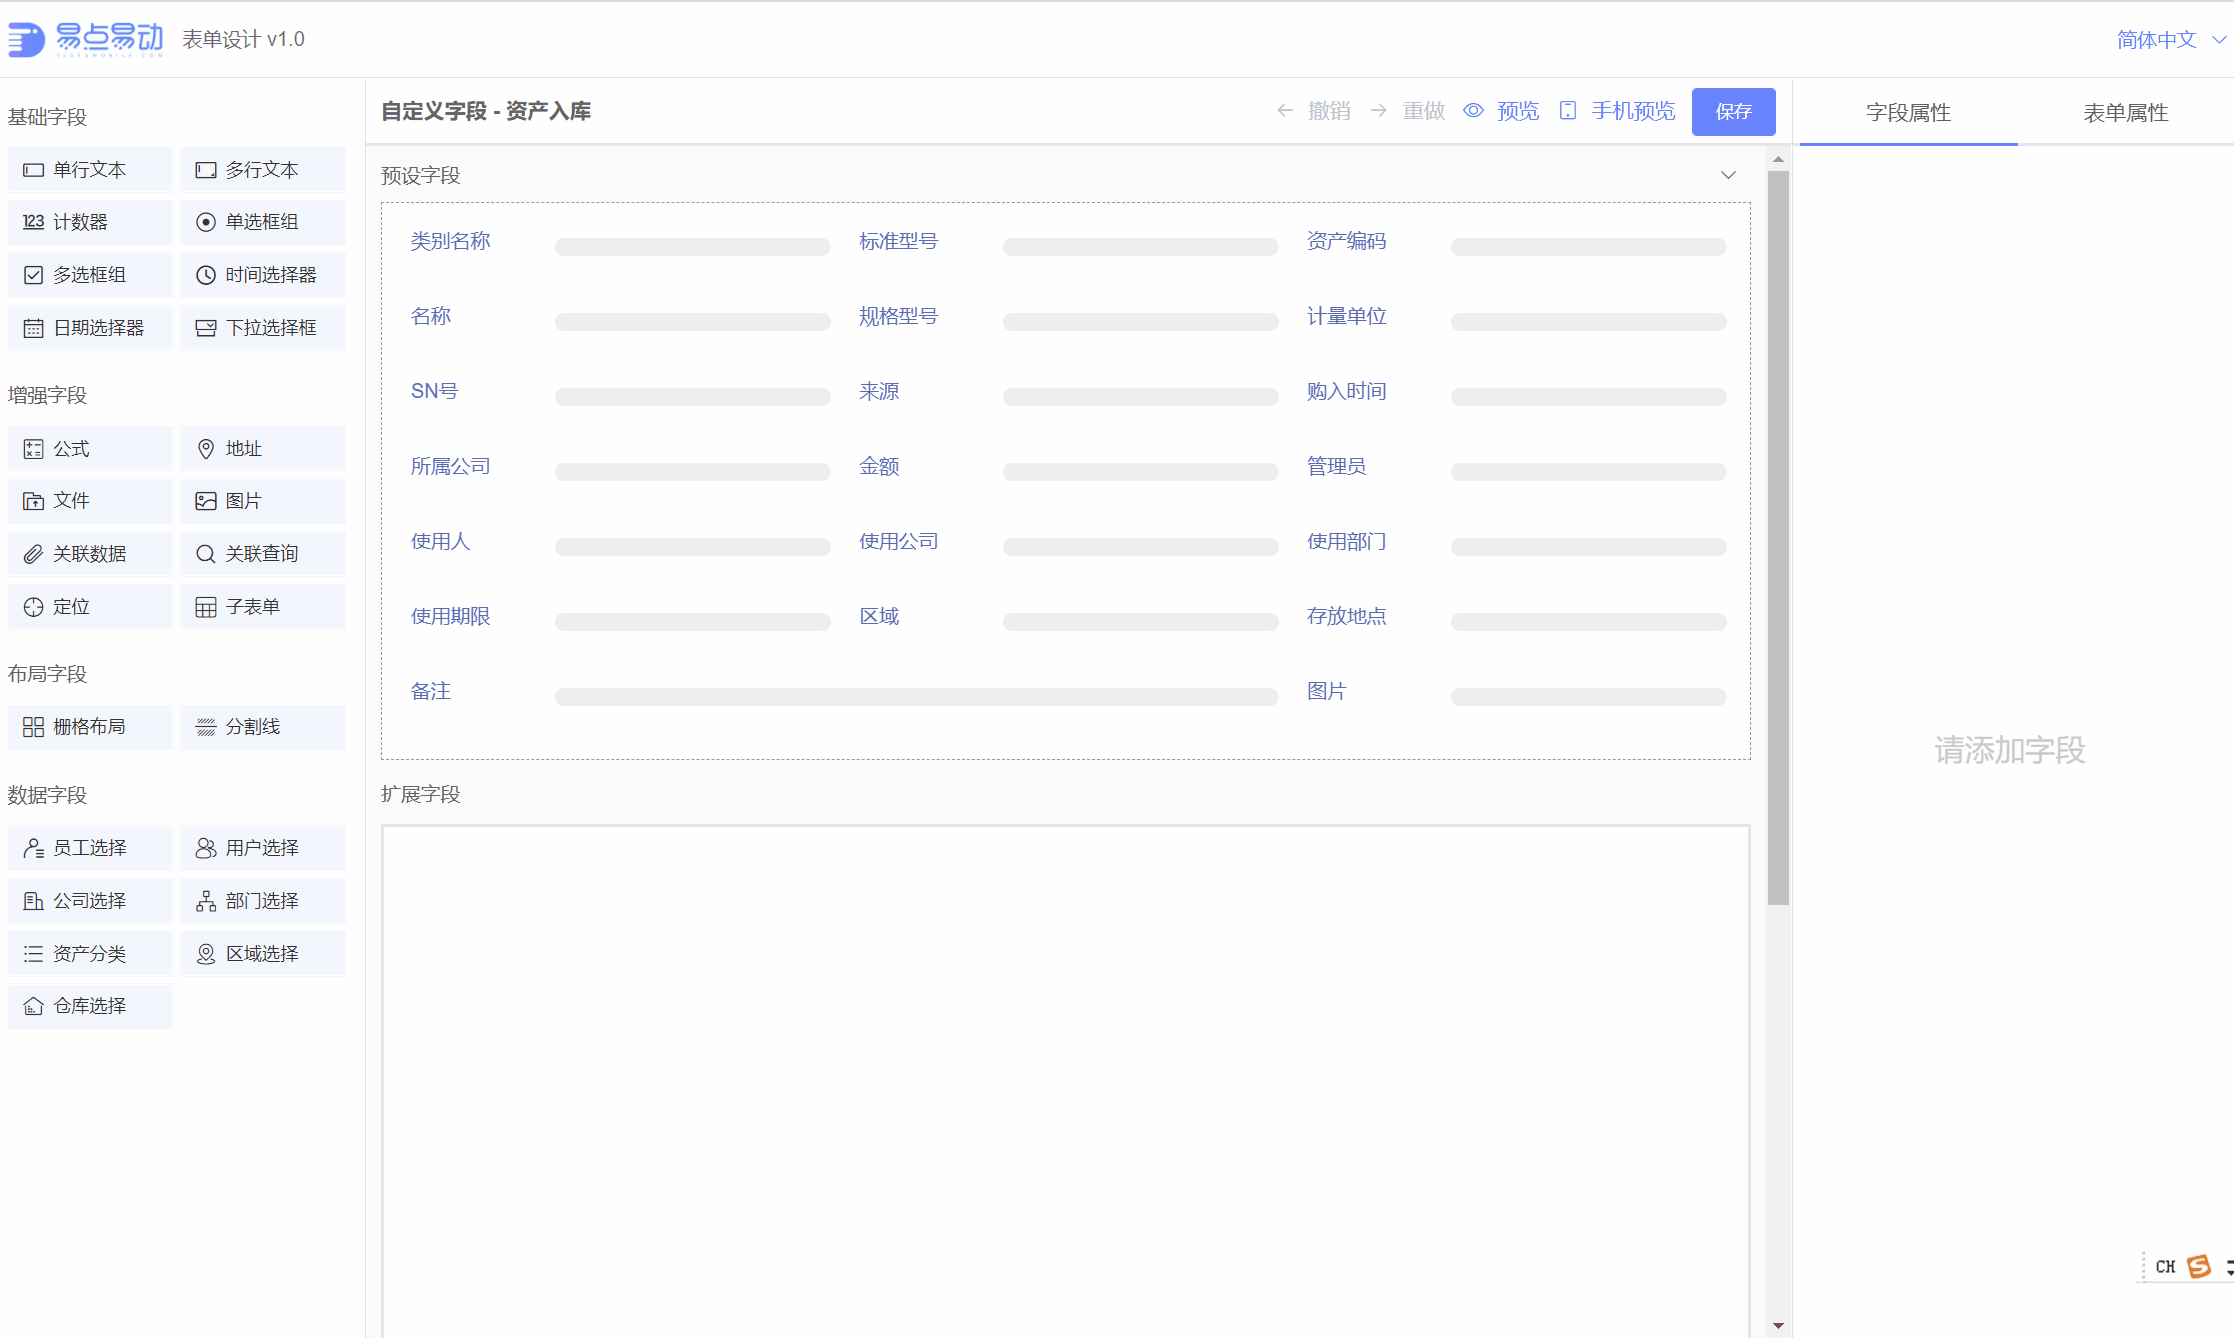This screenshot has height=1338, width=2234.
Task: Collapse the 预设字段 section chevron
Action: (1728, 175)
